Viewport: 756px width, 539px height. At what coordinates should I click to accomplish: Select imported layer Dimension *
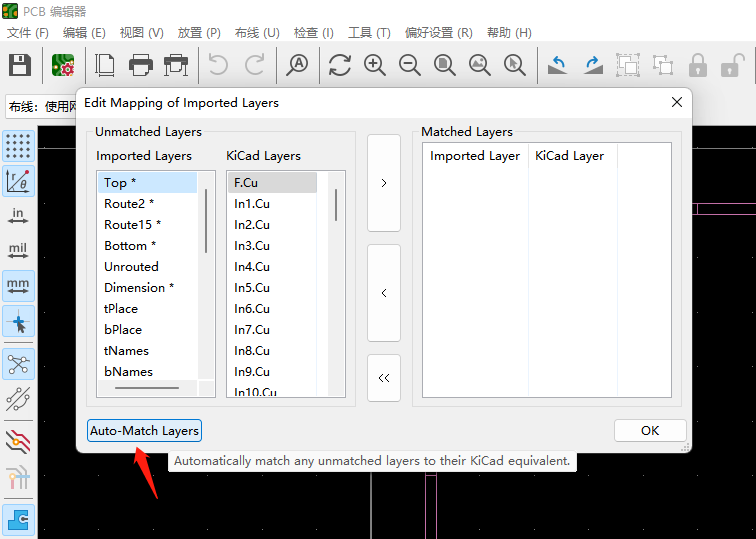point(148,288)
